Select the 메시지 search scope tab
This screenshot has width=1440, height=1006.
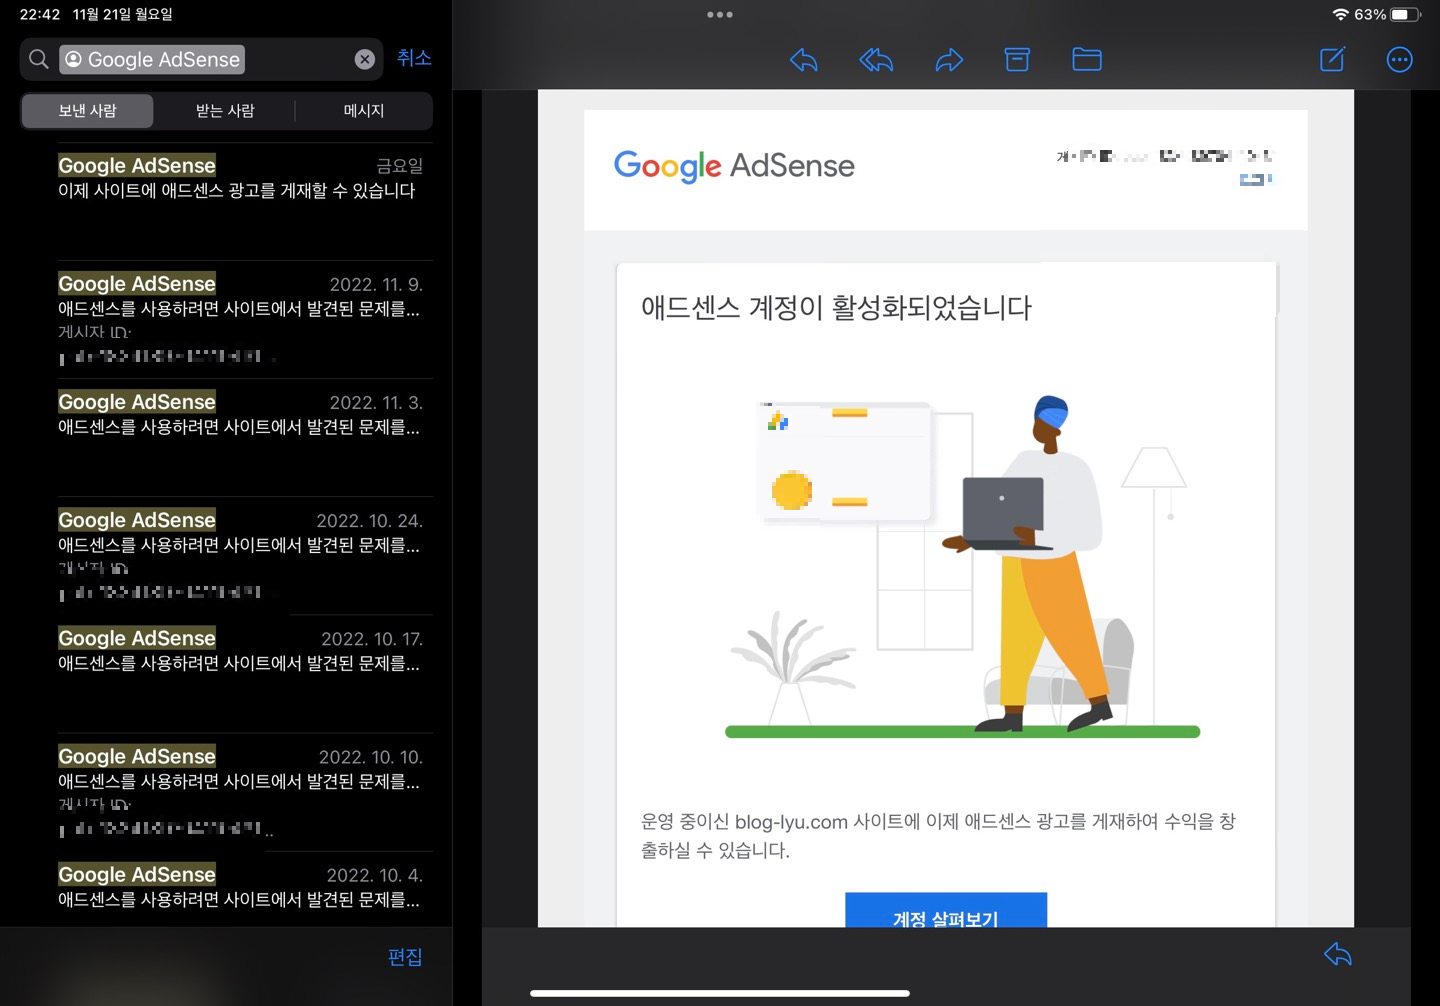tap(363, 111)
